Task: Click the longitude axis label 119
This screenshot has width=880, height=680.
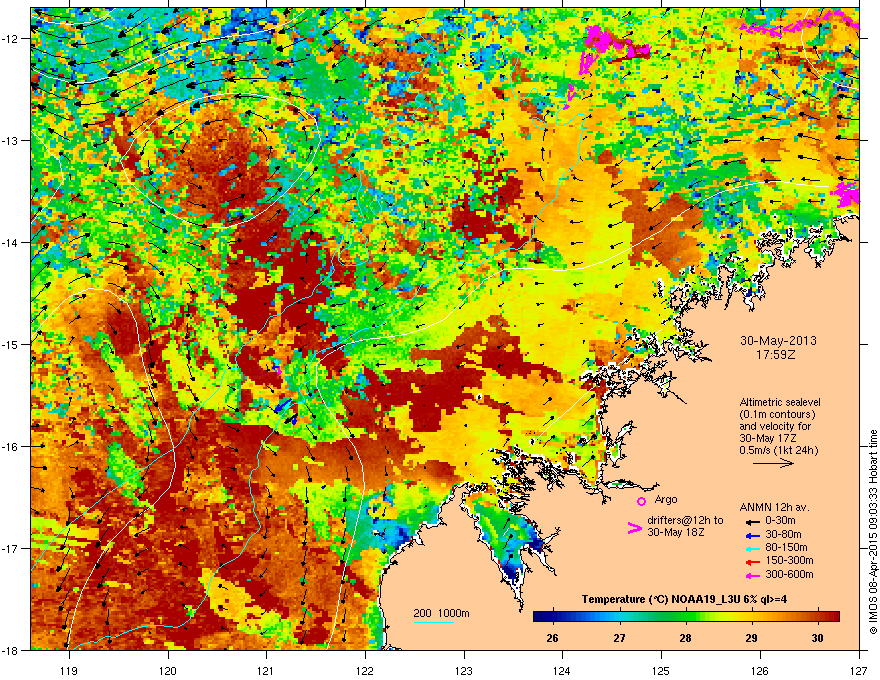Action: tap(69, 670)
